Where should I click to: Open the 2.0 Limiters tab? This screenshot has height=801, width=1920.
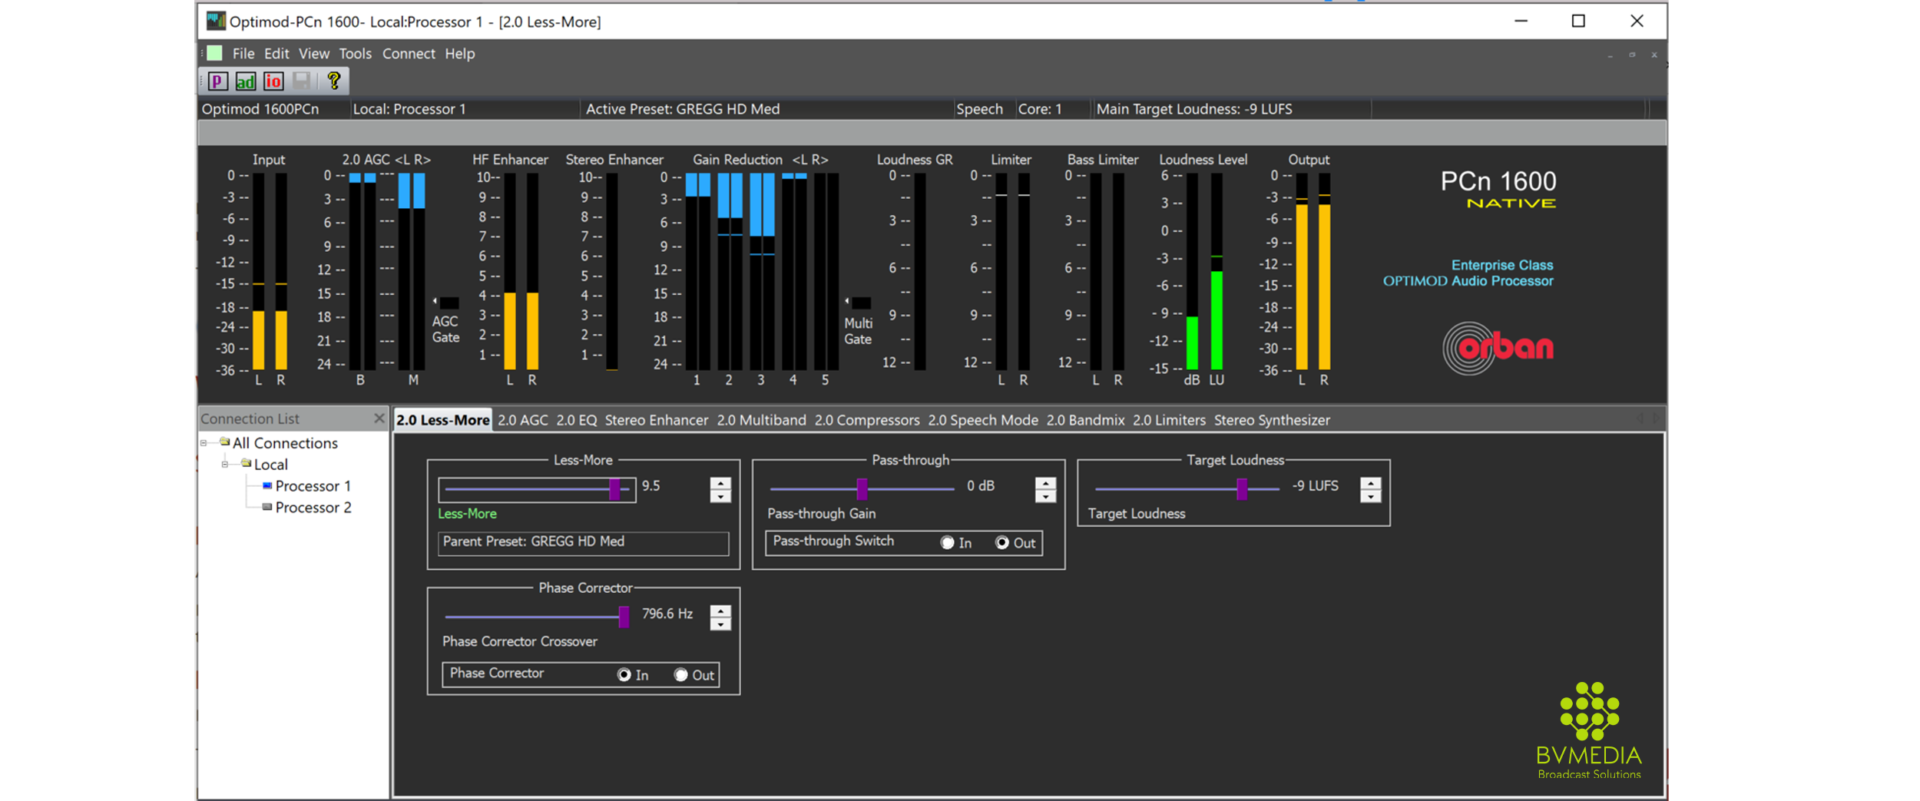(x=1169, y=420)
